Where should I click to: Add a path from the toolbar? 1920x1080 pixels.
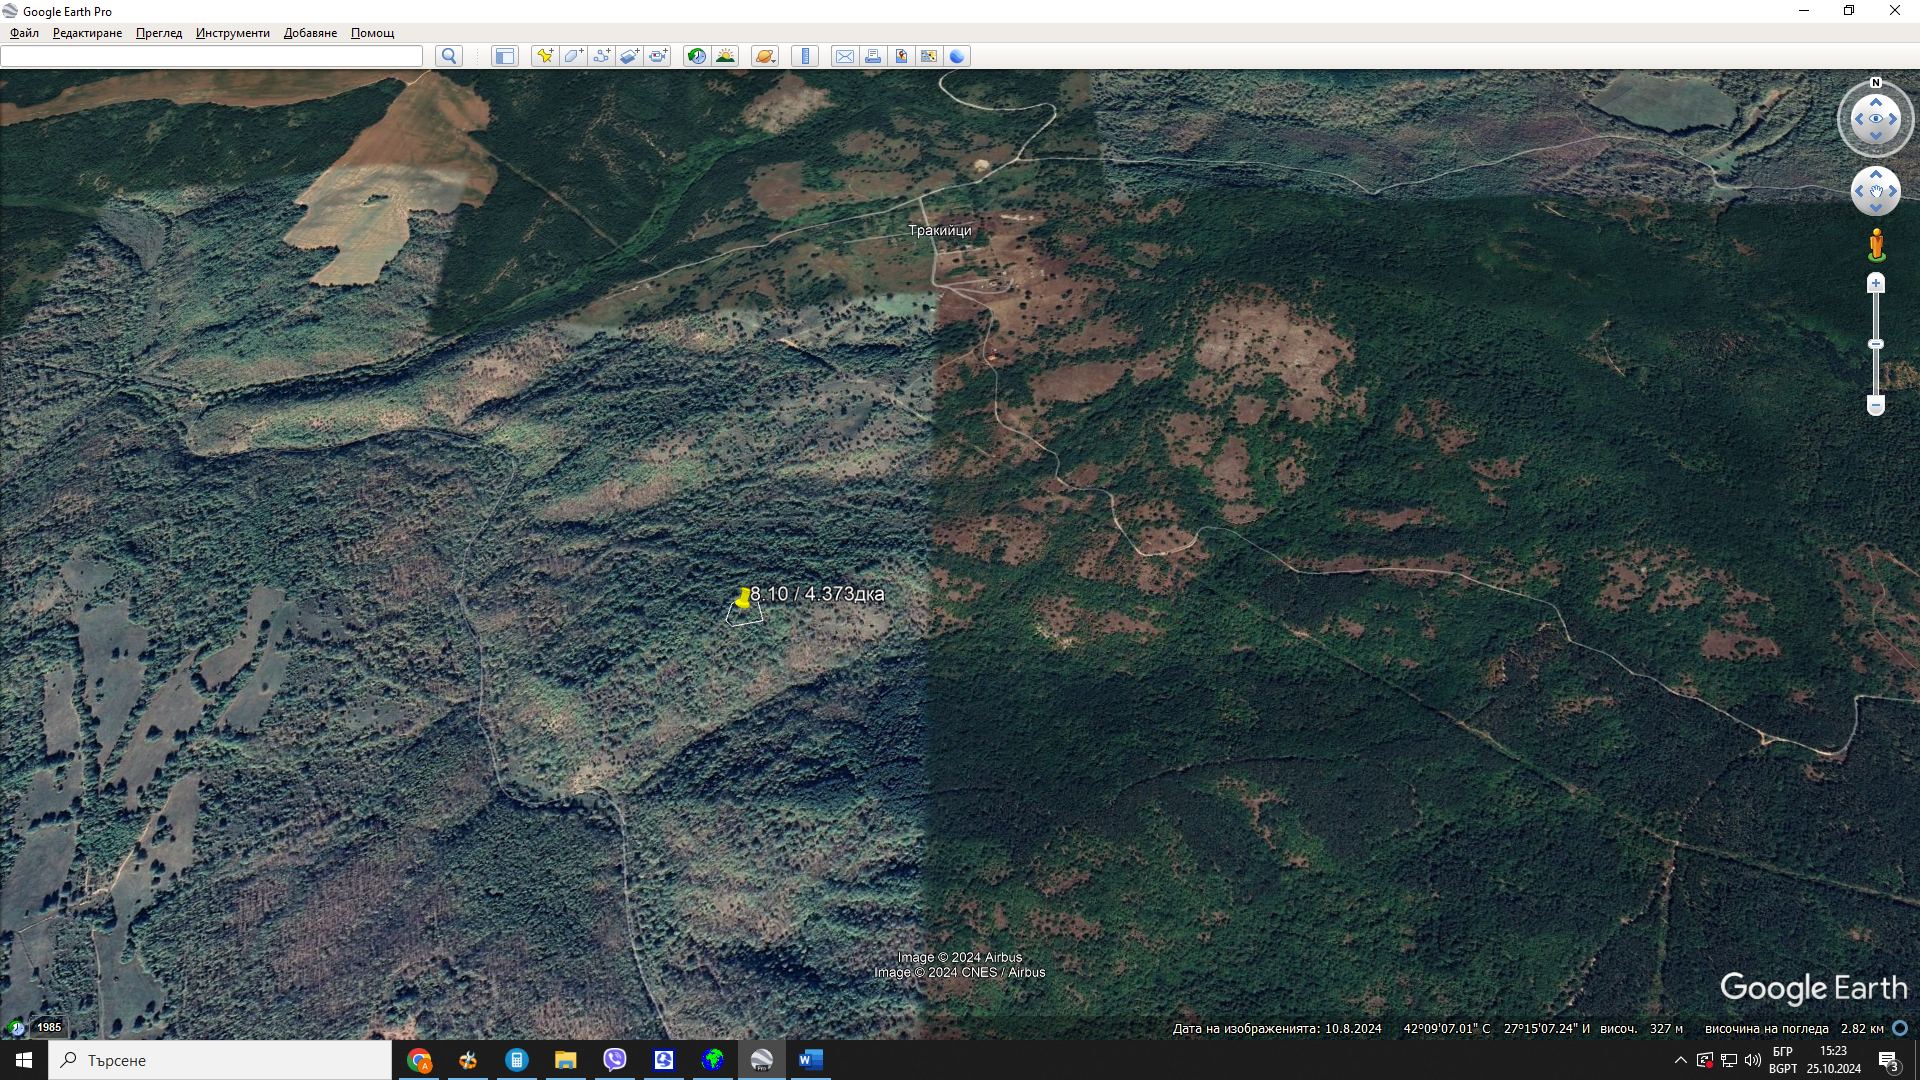tap(601, 56)
